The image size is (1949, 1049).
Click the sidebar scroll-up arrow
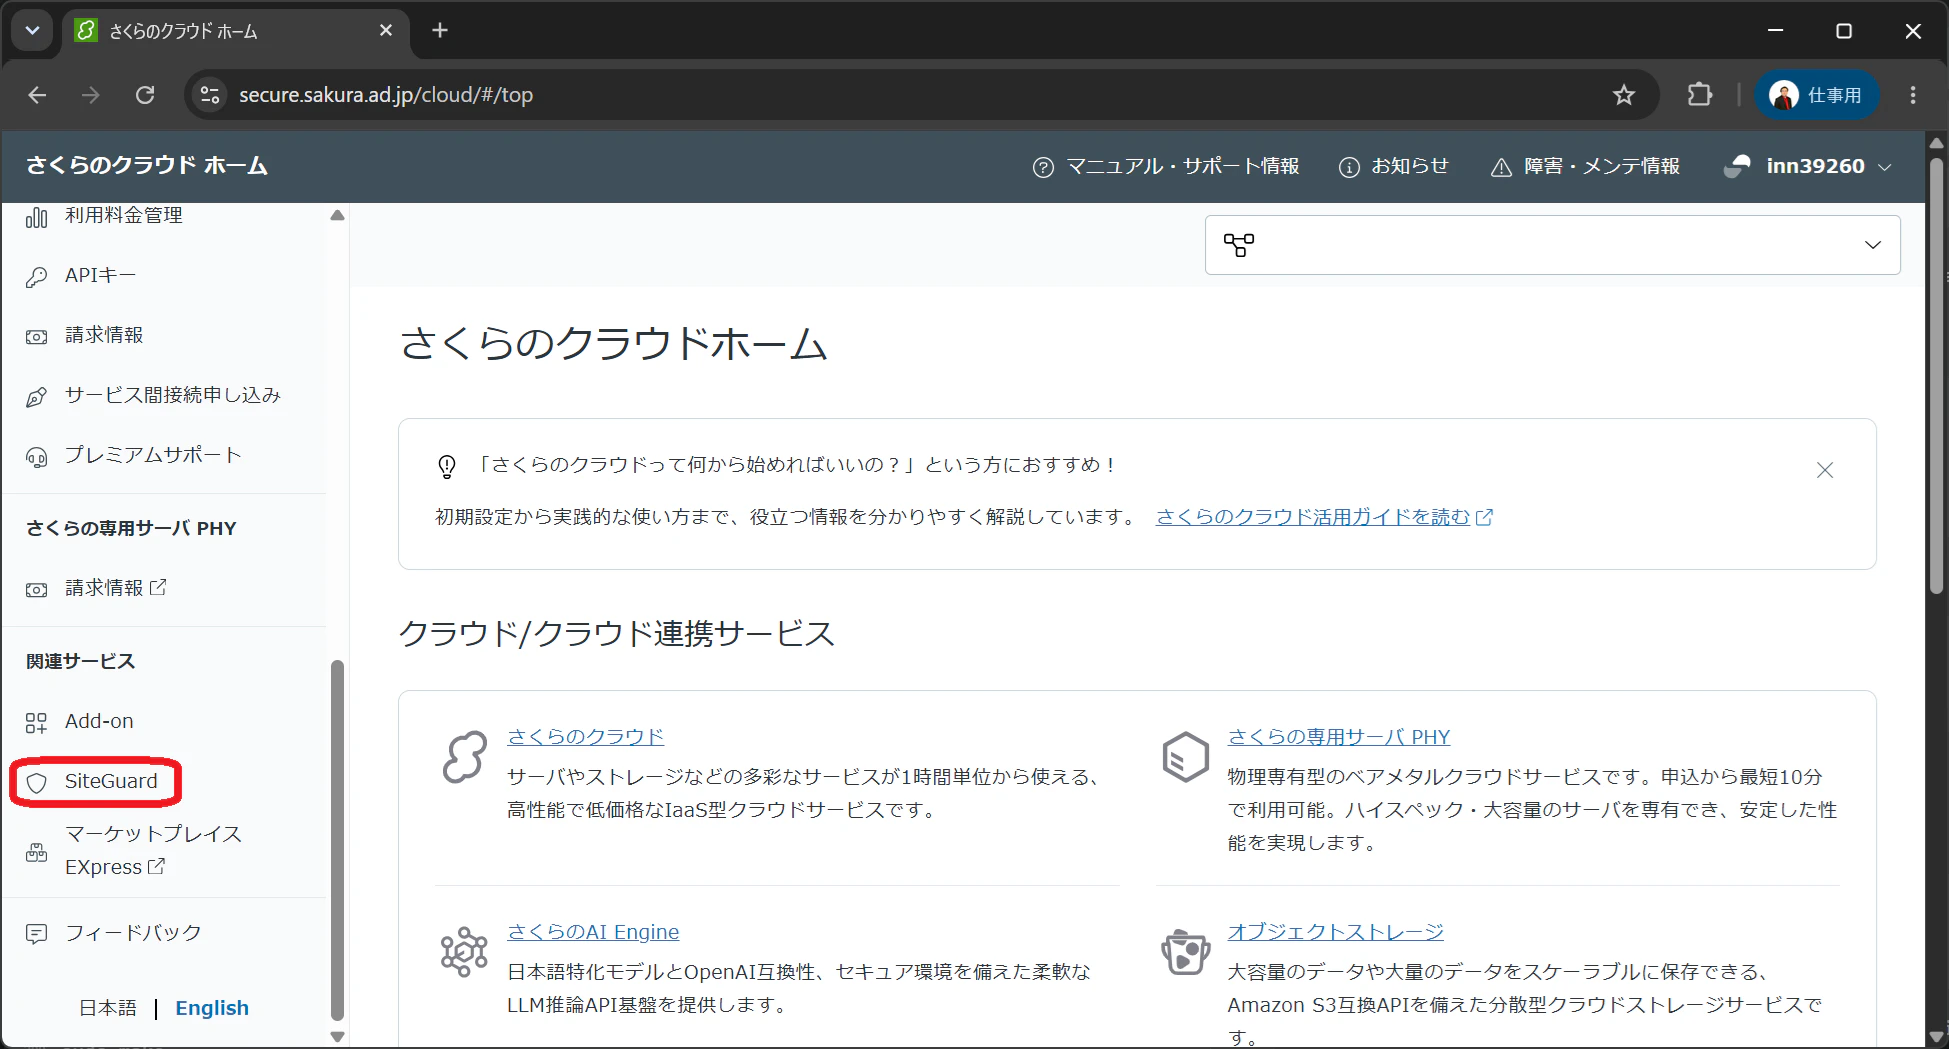pos(337,215)
